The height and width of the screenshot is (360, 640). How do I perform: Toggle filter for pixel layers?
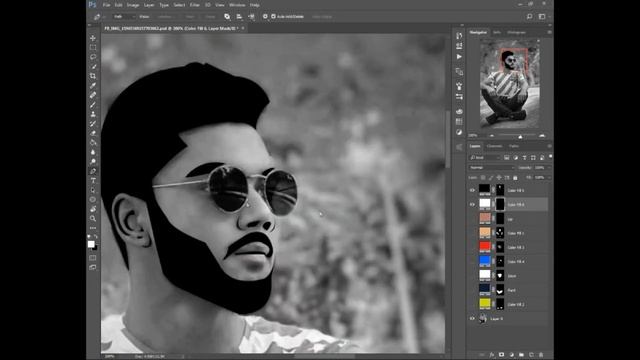[507, 158]
